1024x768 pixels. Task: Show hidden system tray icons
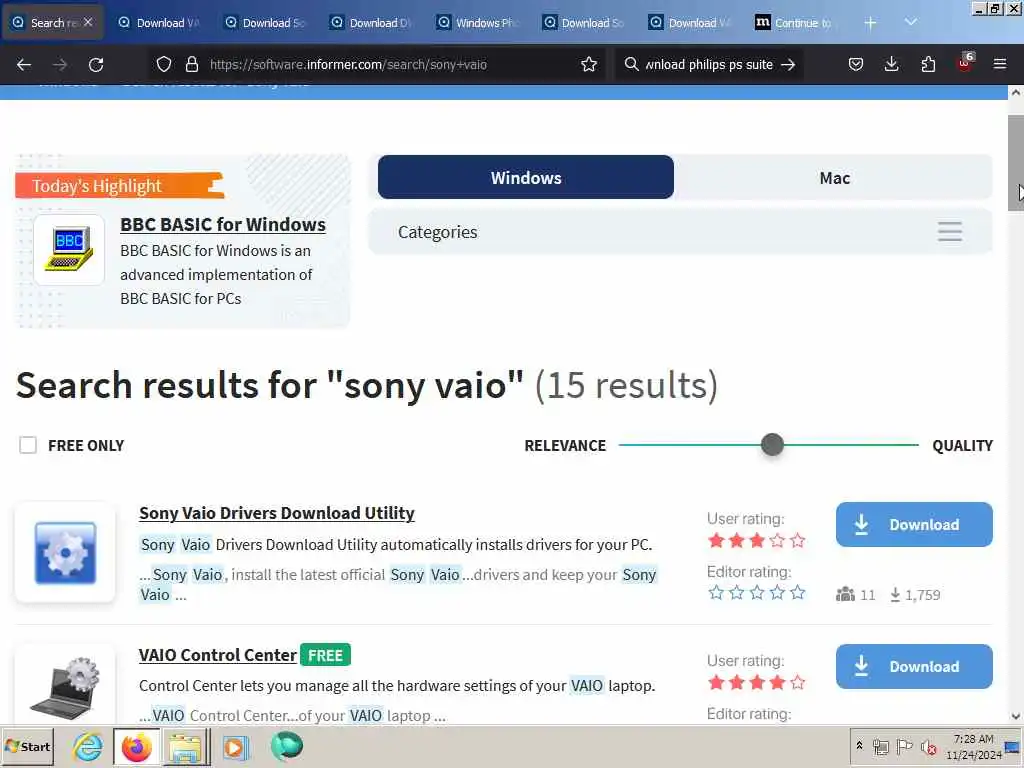(859, 745)
